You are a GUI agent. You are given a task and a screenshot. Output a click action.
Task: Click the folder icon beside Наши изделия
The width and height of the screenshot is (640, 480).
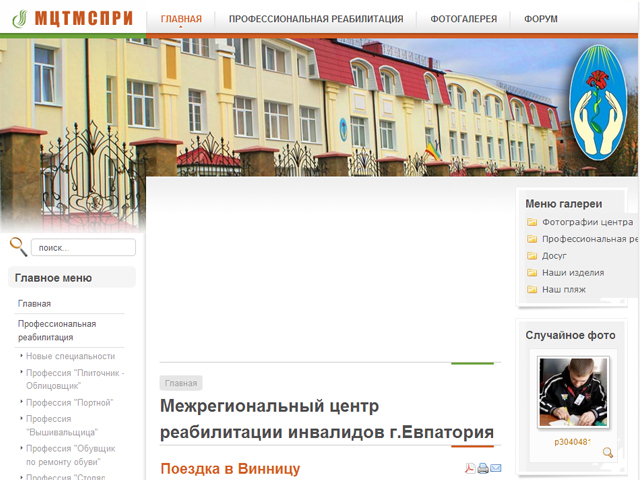532,273
